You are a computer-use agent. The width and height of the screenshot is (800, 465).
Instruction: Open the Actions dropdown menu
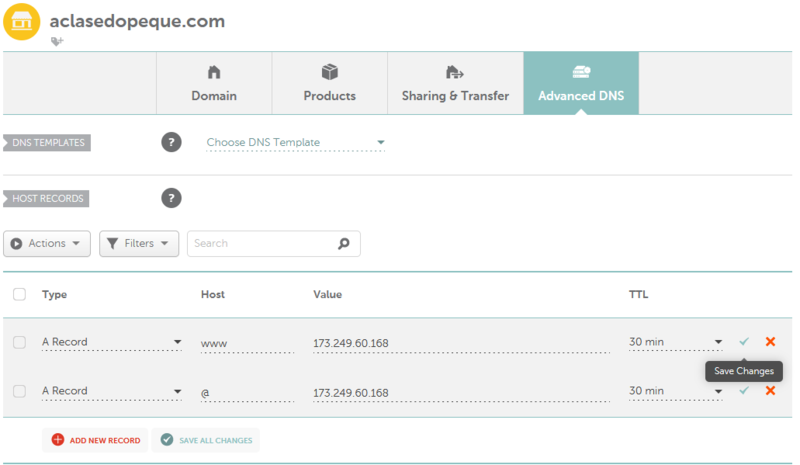point(47,243)
